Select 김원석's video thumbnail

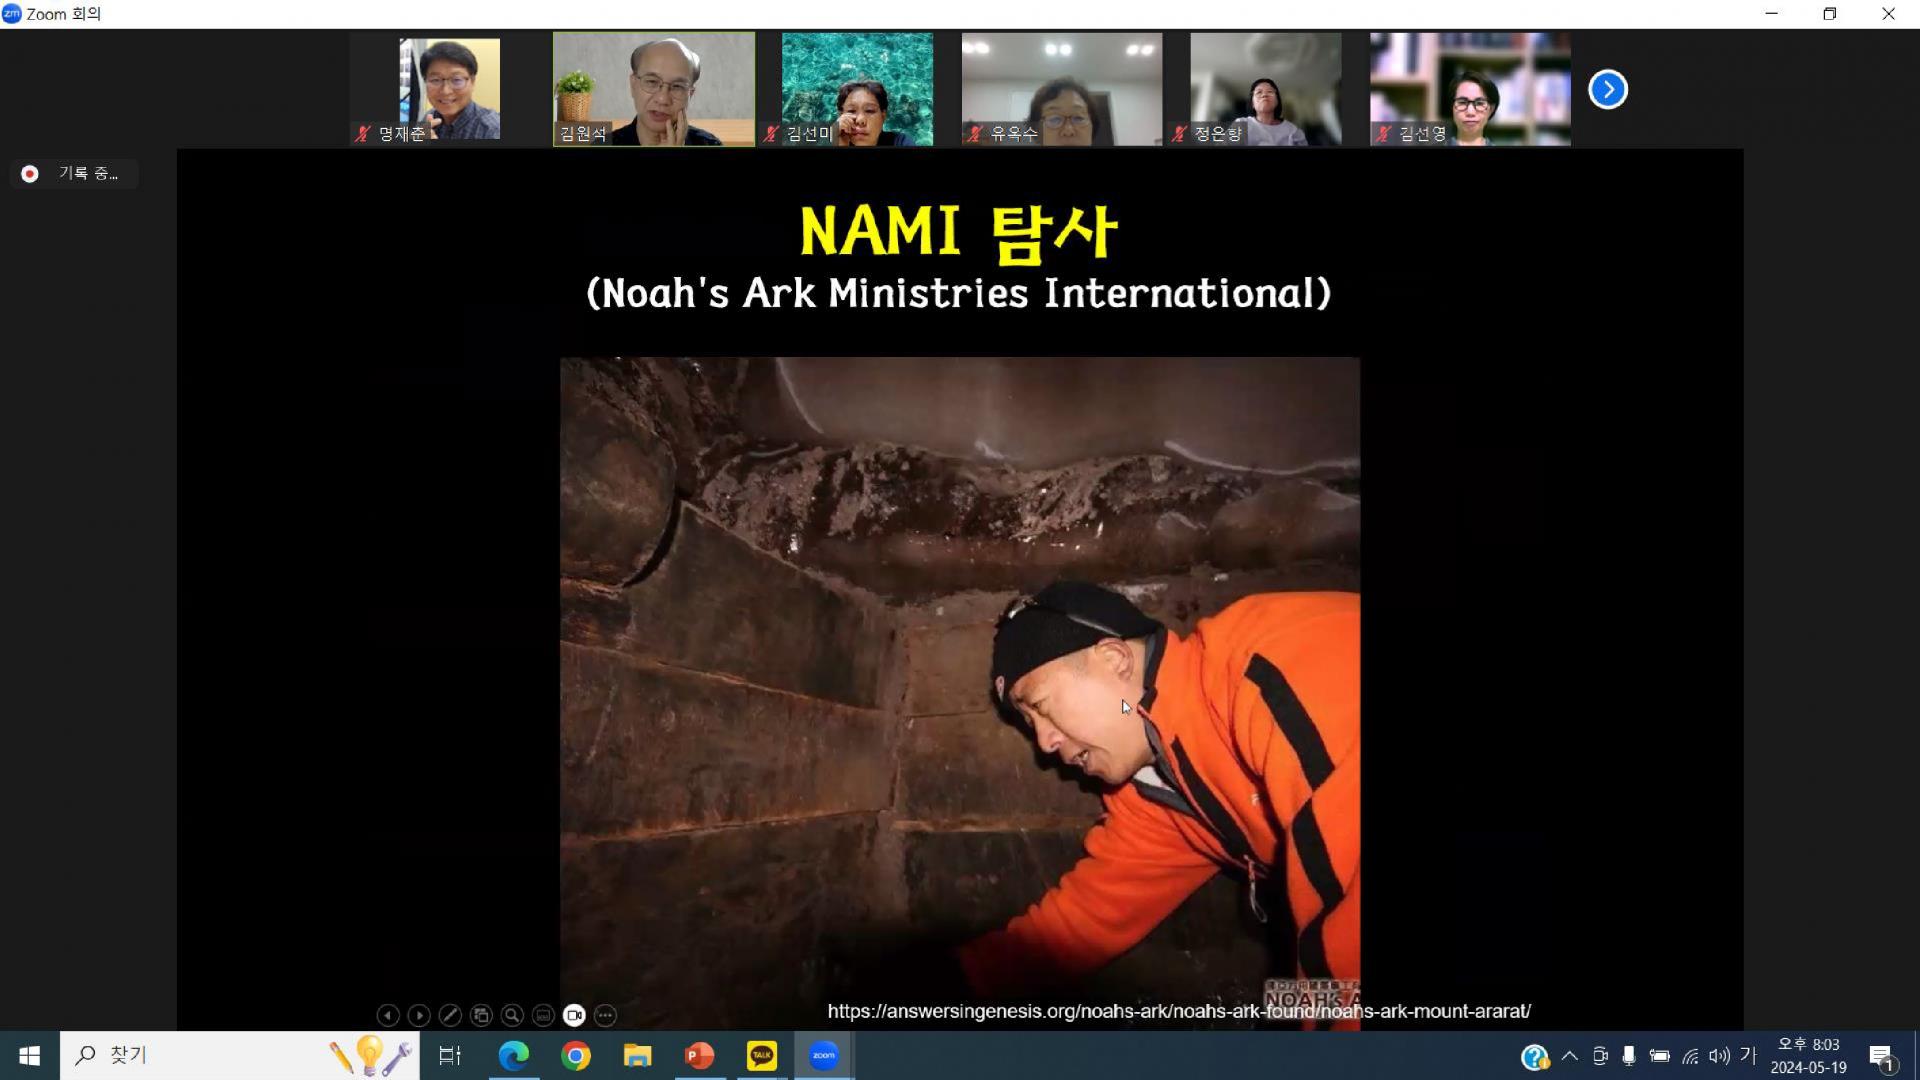point(654,89)
